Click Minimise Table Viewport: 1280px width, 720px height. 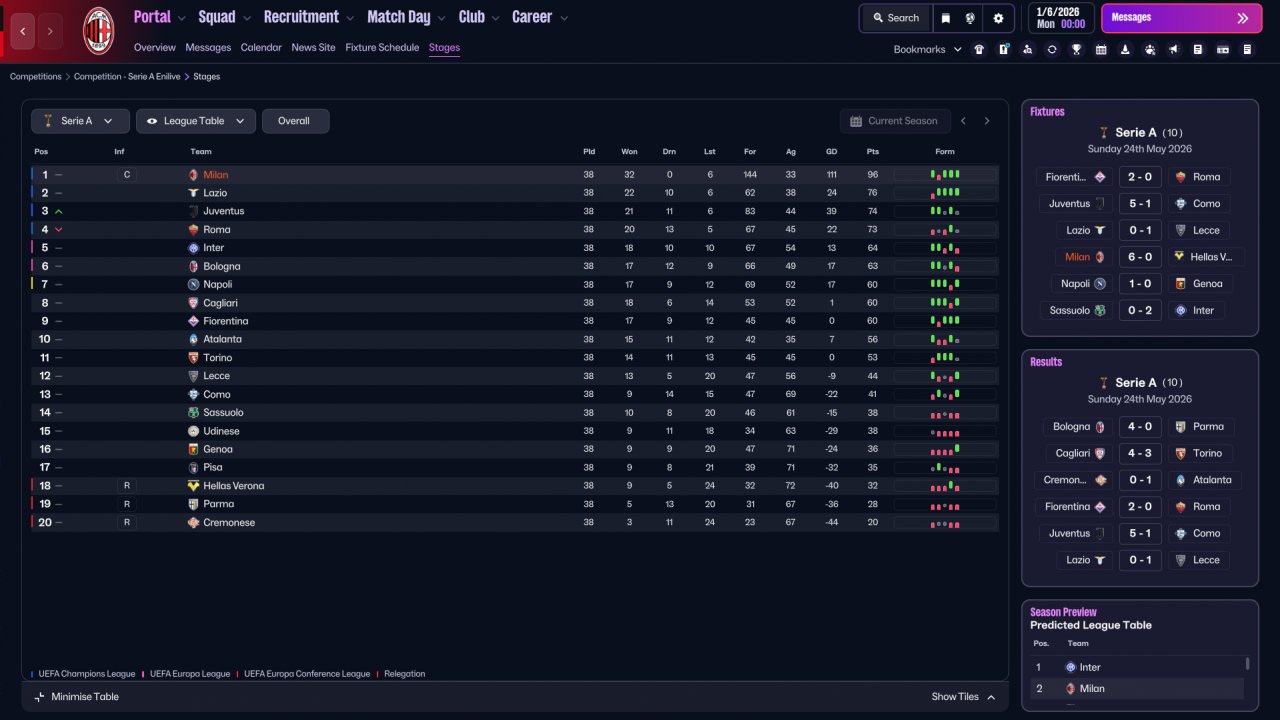click(x=76, y=697)
